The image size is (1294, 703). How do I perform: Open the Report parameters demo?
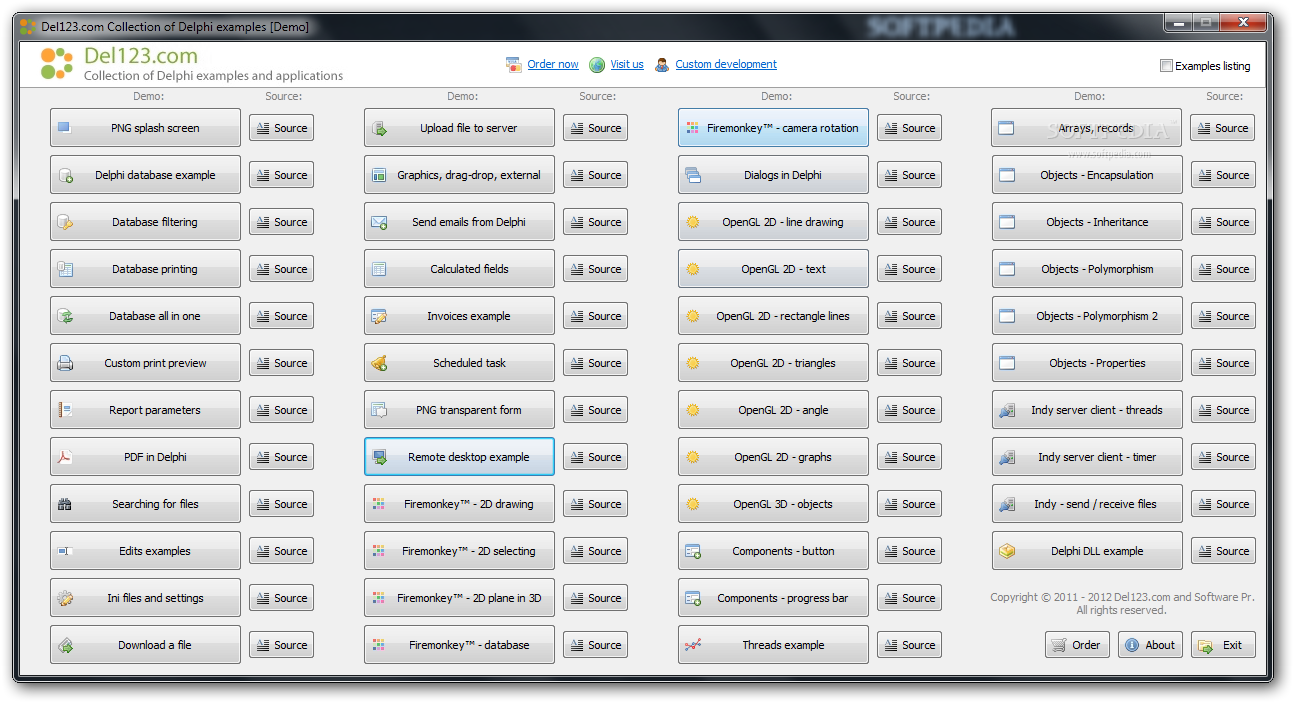pos(145,410)
